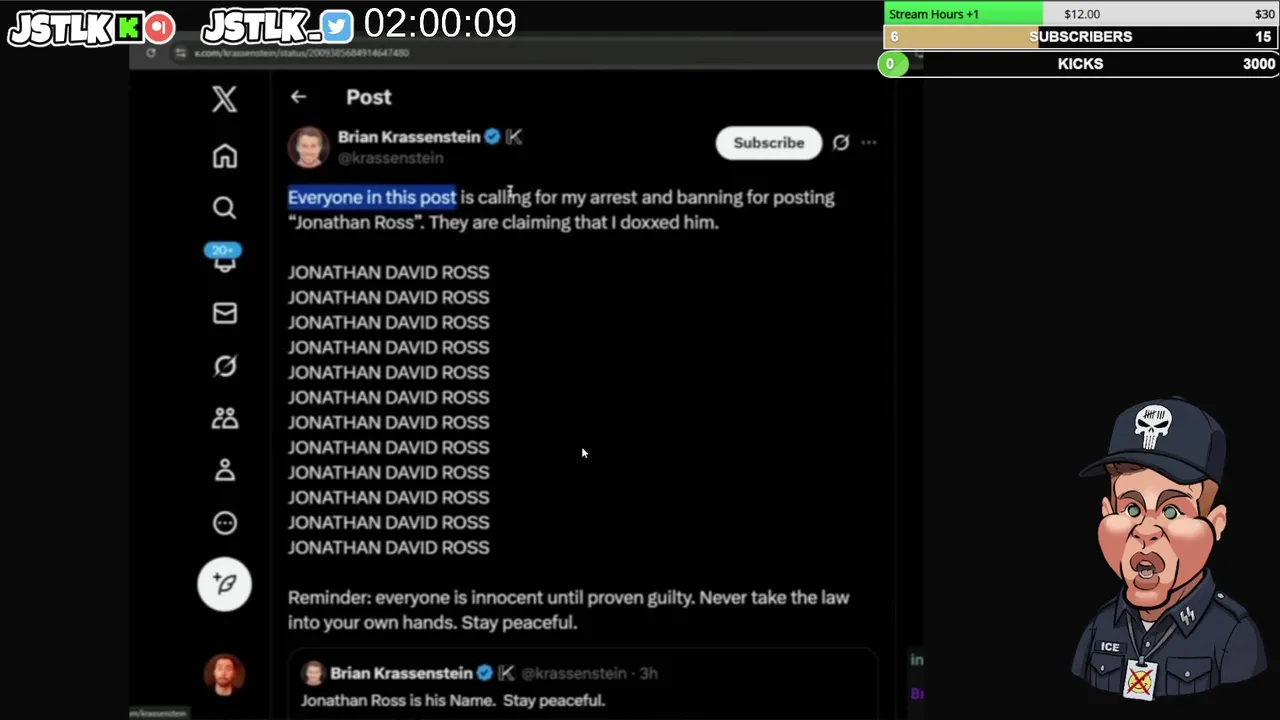This screenshot has height=720, width=1280.
Task: Open Grok icon in sidebar
Action: [225, 366]
